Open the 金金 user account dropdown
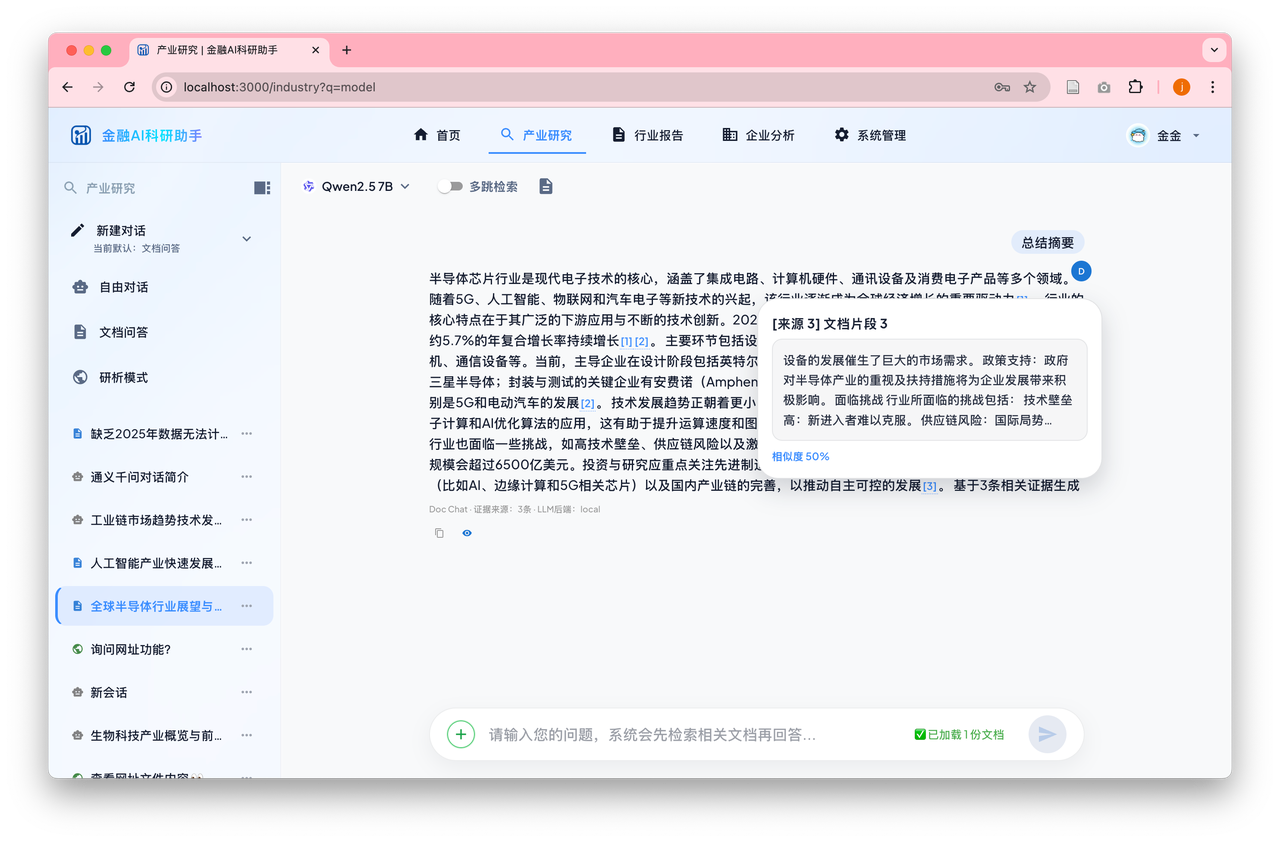The image size is (1280, 842). pyautogui.click(x=1164, y=135)
